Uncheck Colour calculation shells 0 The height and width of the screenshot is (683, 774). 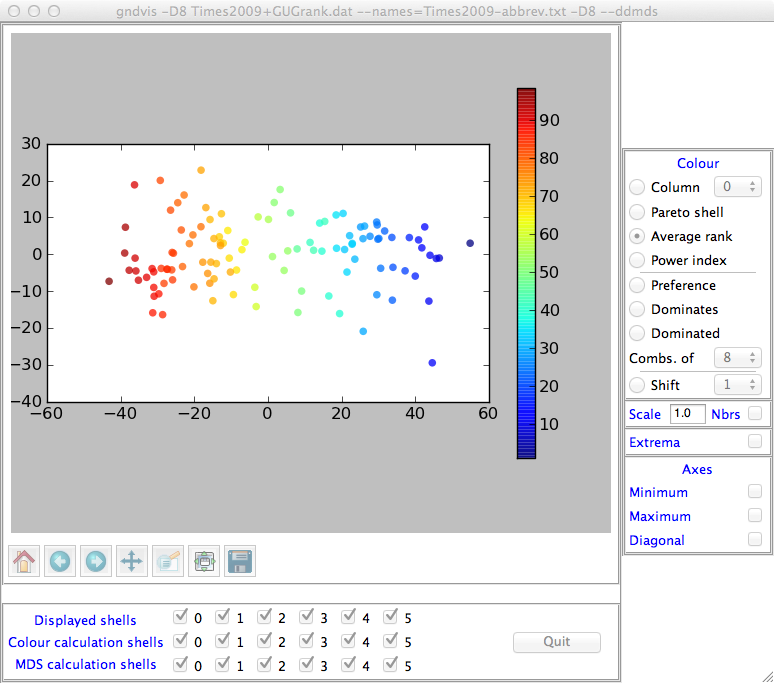tap(181, 641)
